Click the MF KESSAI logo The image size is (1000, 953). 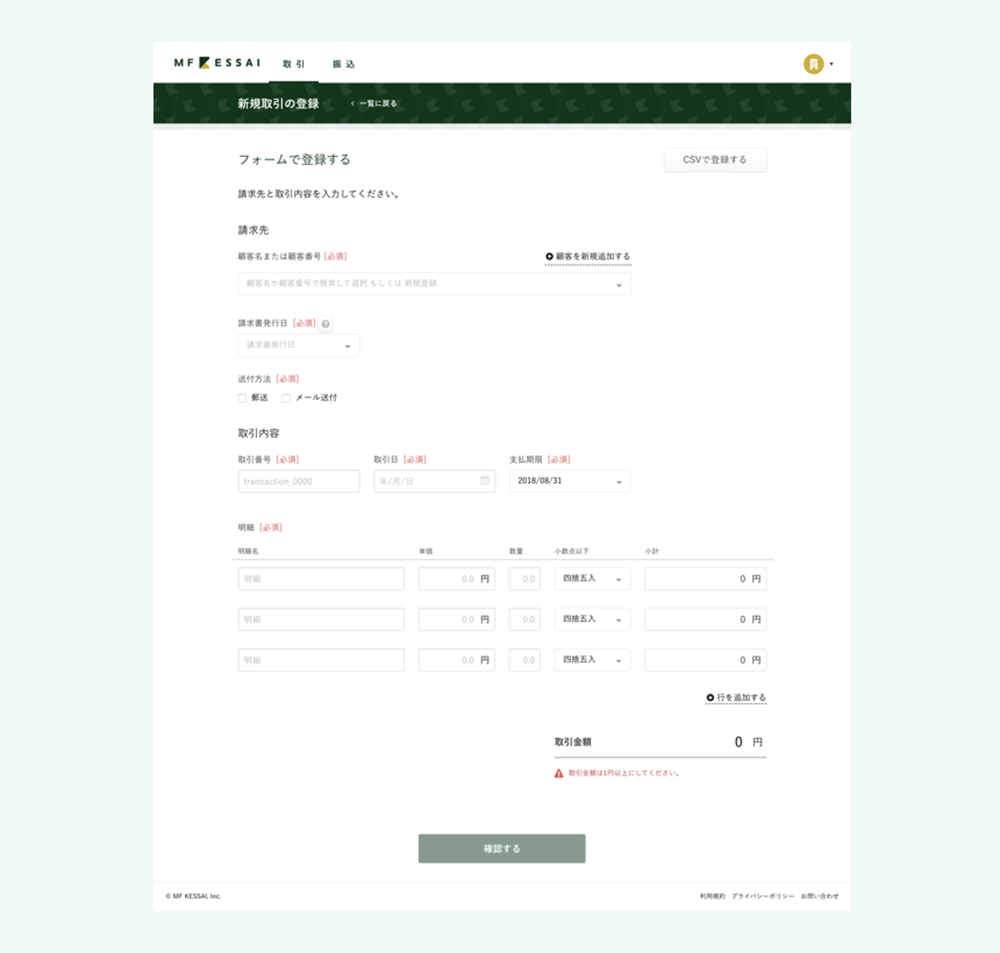tap(217, 63)
